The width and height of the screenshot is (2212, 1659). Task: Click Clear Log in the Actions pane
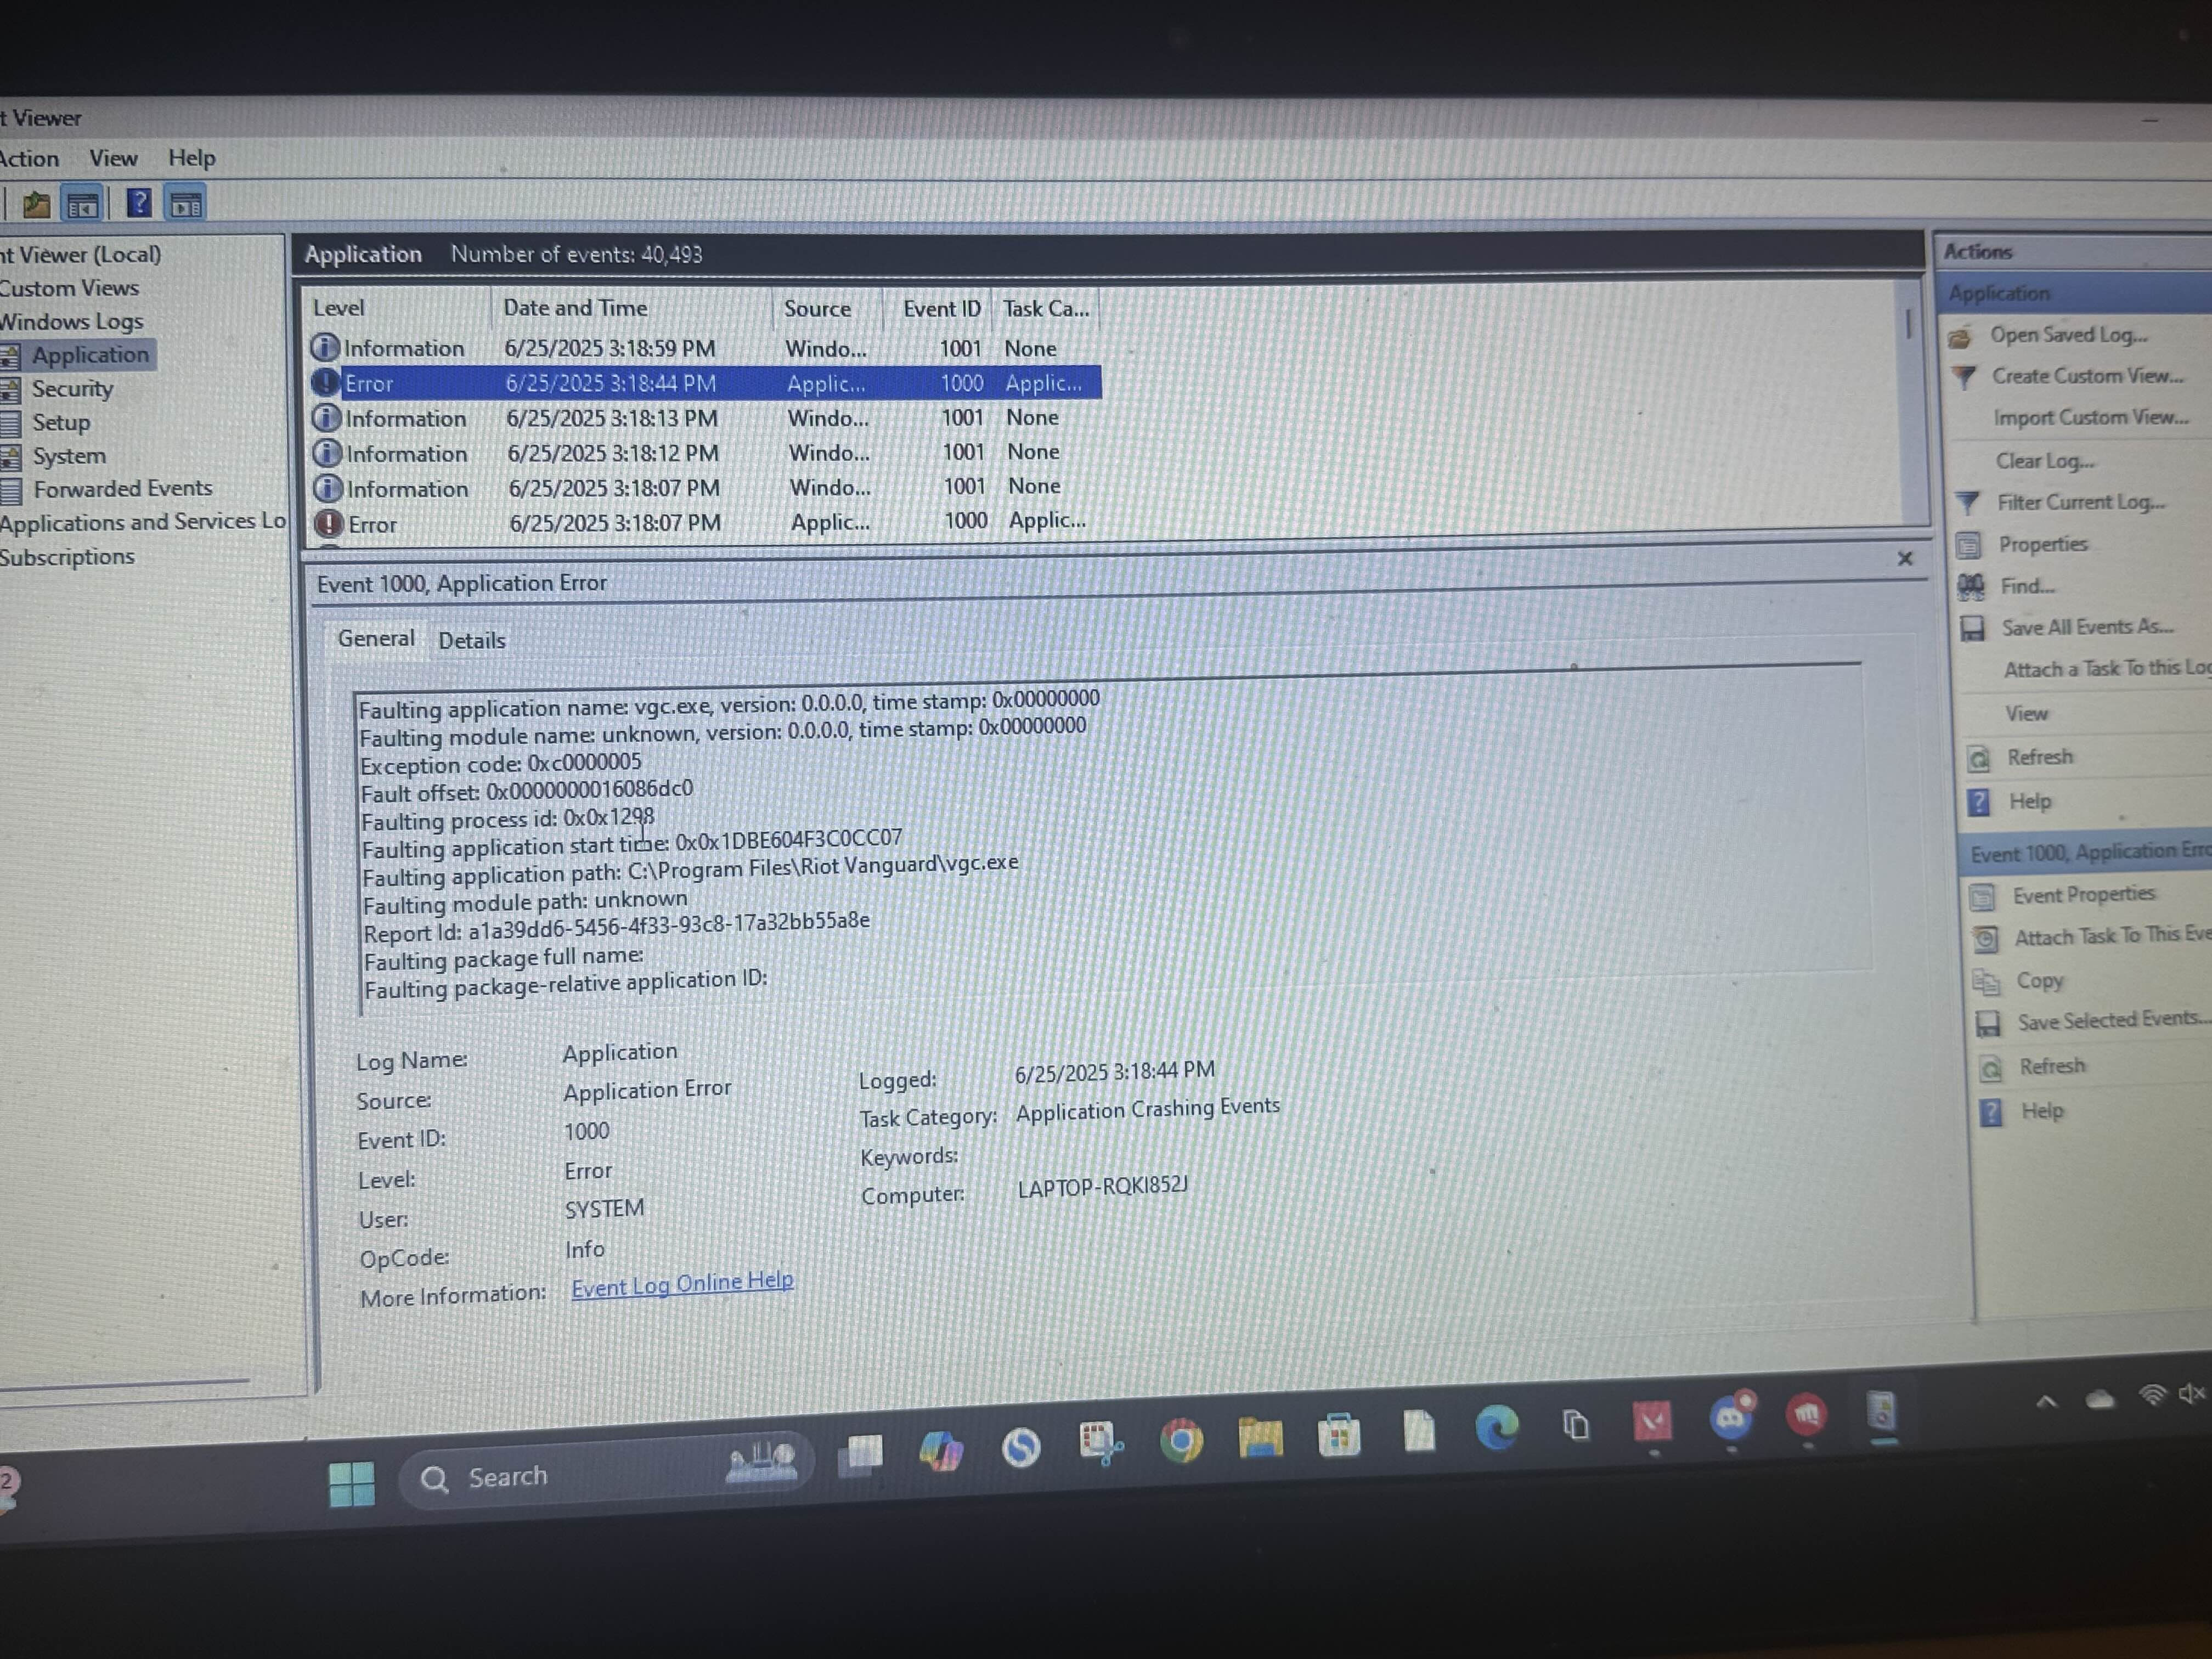coord(2044,461)
